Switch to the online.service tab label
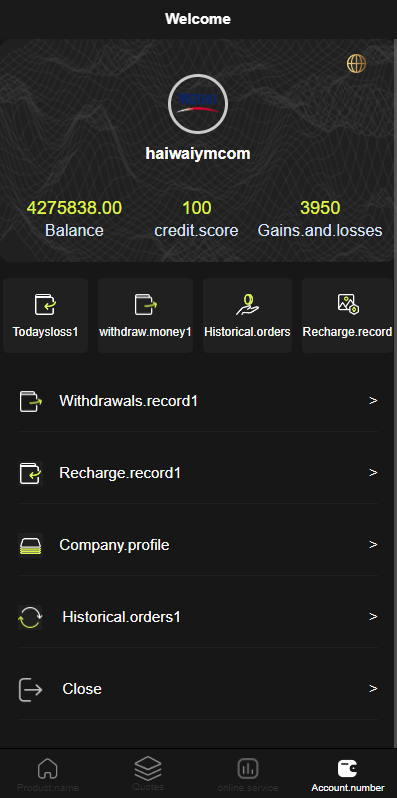 (248, 788)
